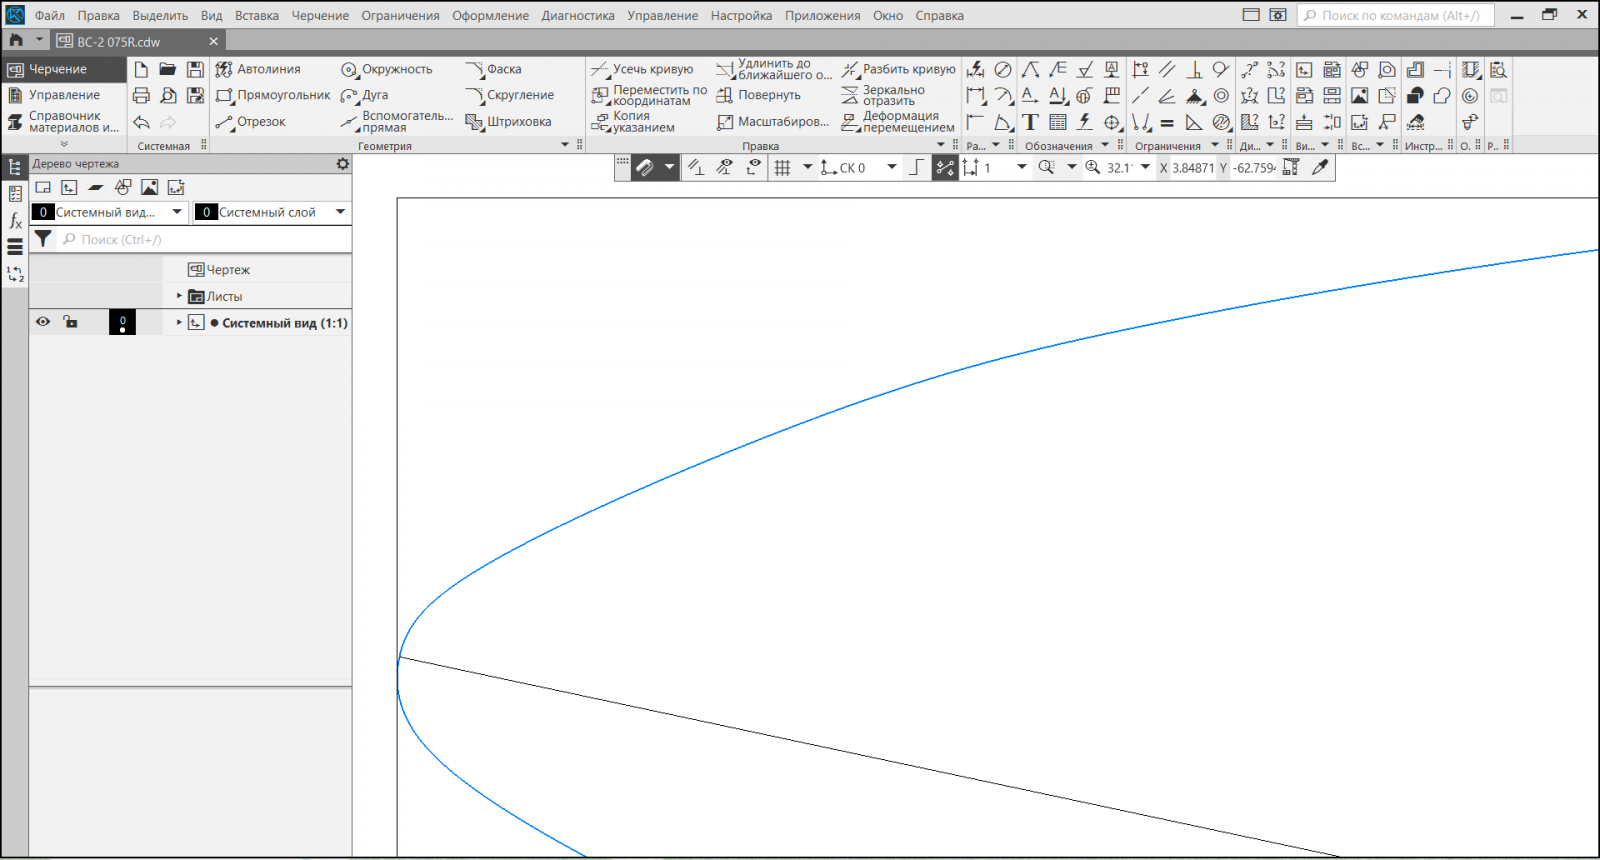This screenshot has height=860, width=1600.
Task: Open the Системный слой layer dropdown
Action: point(340,212)
